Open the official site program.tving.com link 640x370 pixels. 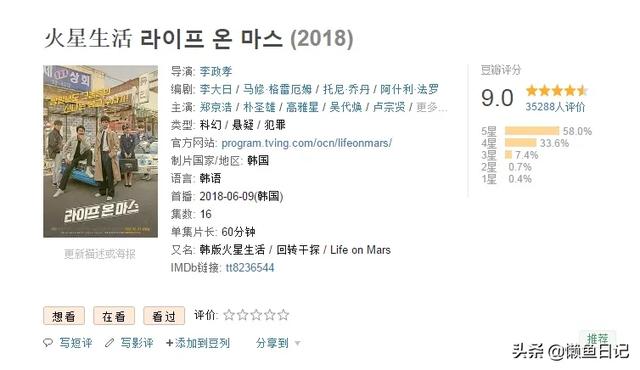point(307,143)
